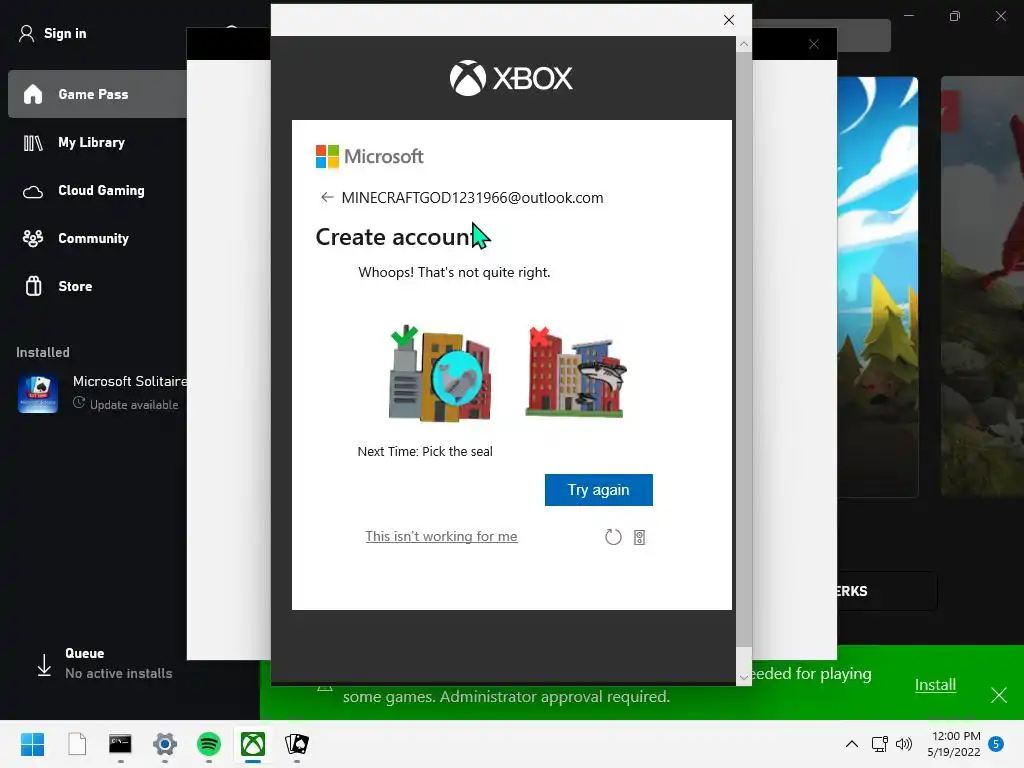
Task: Open "This isn't working for me" link
Action: click(441, 536)
